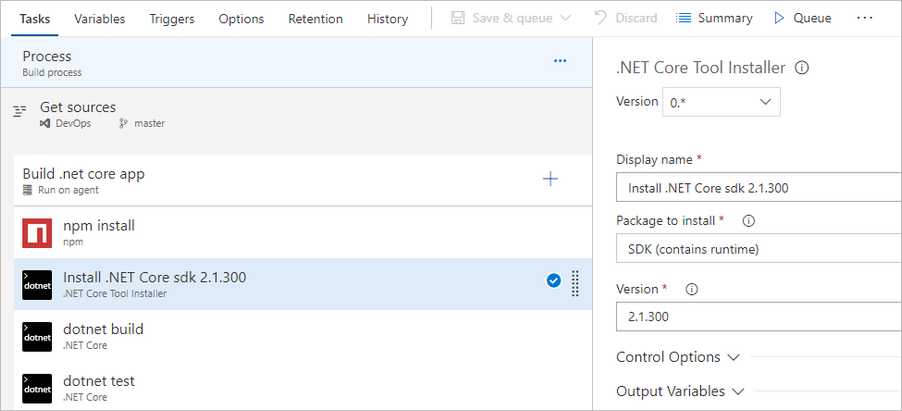Viewport: 902px width, 411px height.
Task: Select the dotnet test task
Action: click(303, 387)
